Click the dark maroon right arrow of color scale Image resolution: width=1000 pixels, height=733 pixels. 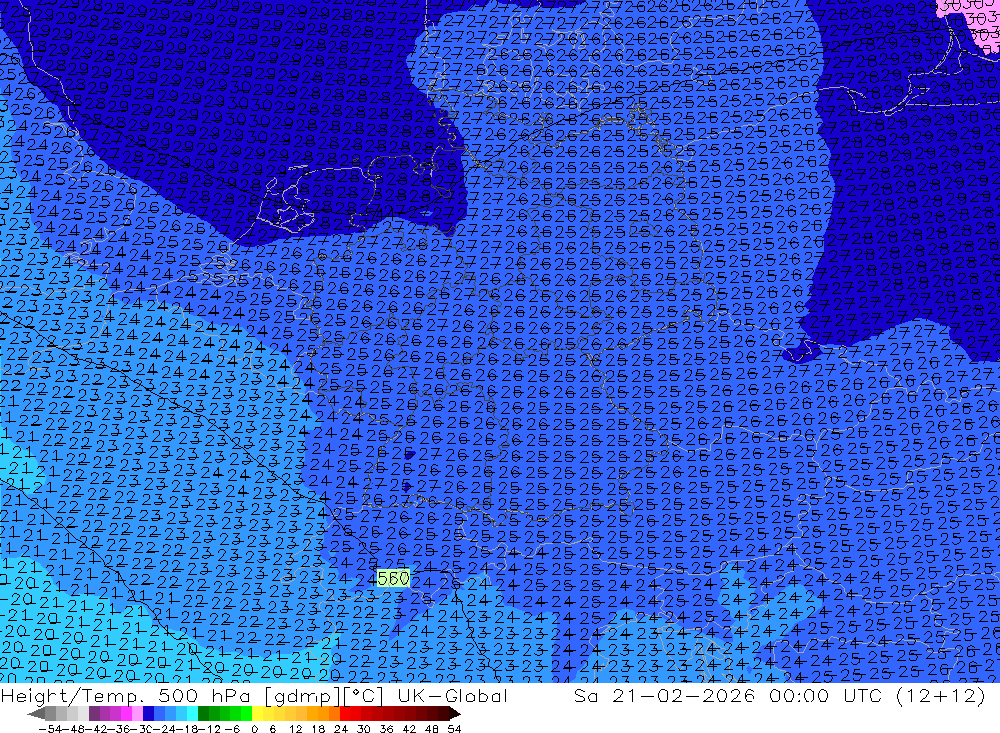tap(453, 714)
